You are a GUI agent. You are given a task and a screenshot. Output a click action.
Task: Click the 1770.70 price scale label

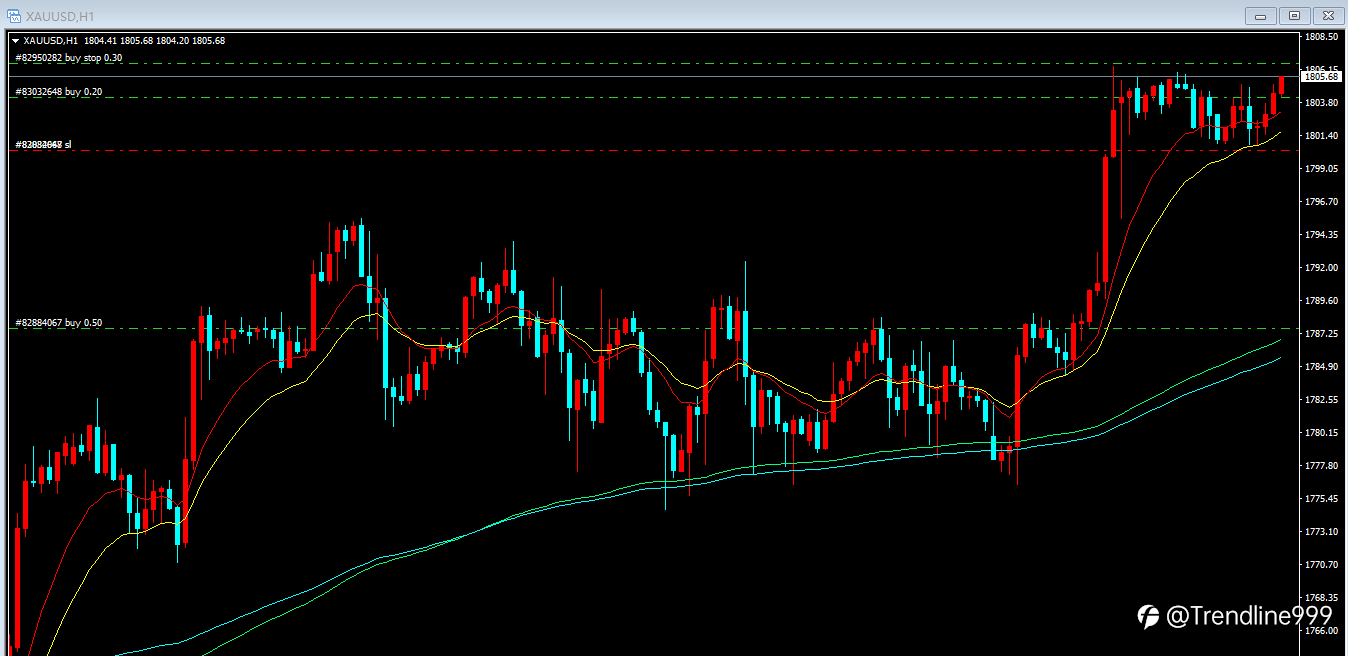[x=1321, y=565]
